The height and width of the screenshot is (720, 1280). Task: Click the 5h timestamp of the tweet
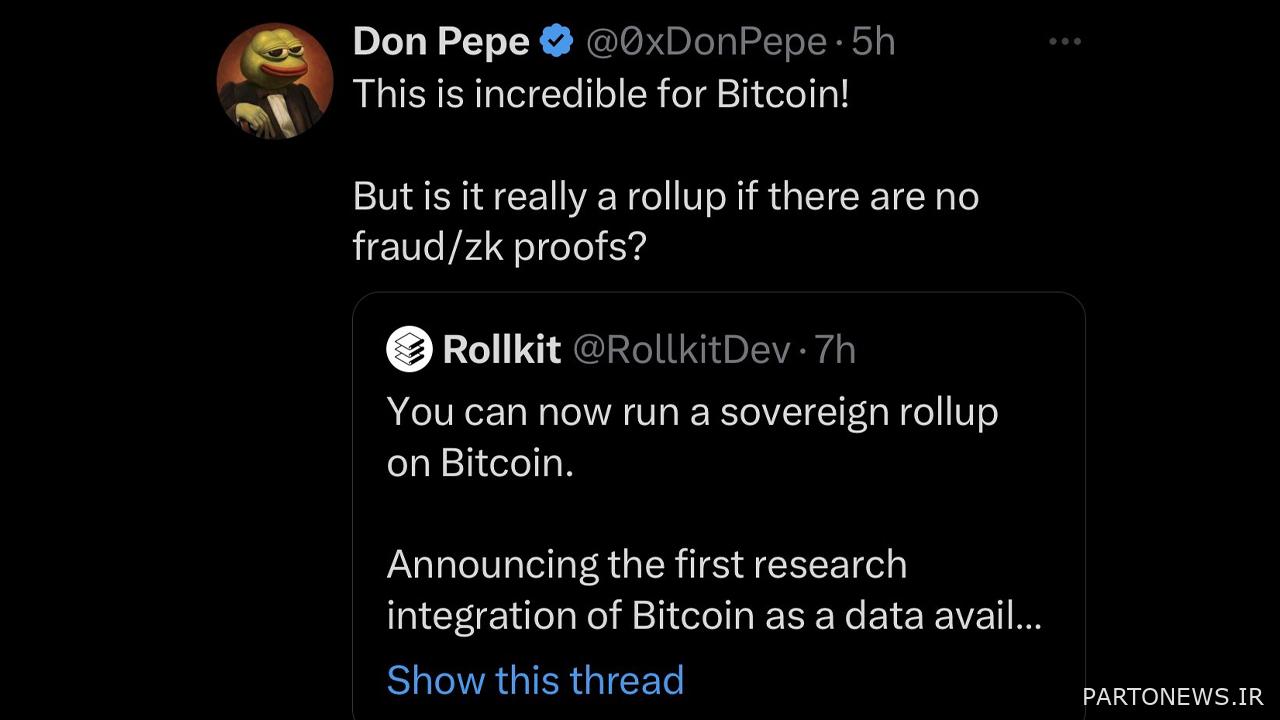pos(872,42)
